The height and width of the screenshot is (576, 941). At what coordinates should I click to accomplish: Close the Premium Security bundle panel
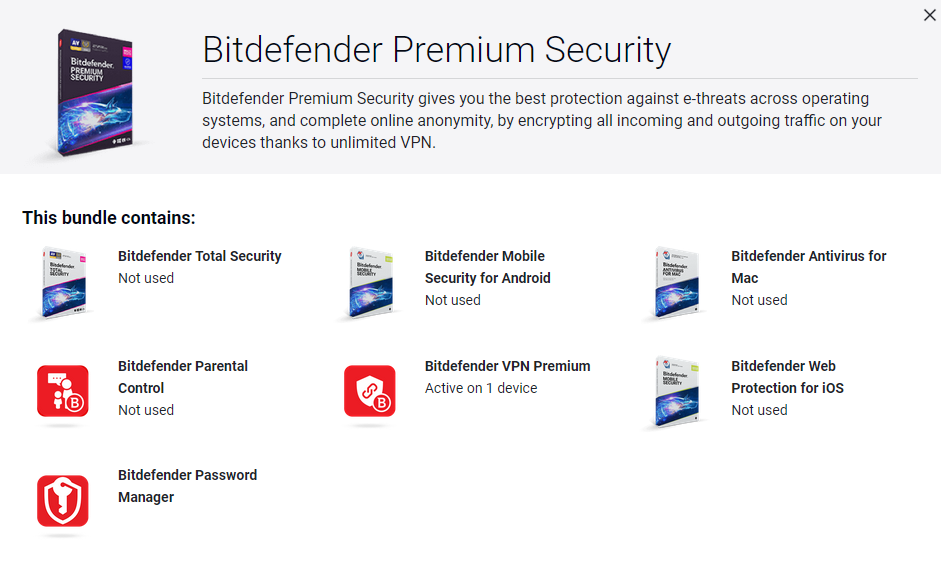[928, 14]
